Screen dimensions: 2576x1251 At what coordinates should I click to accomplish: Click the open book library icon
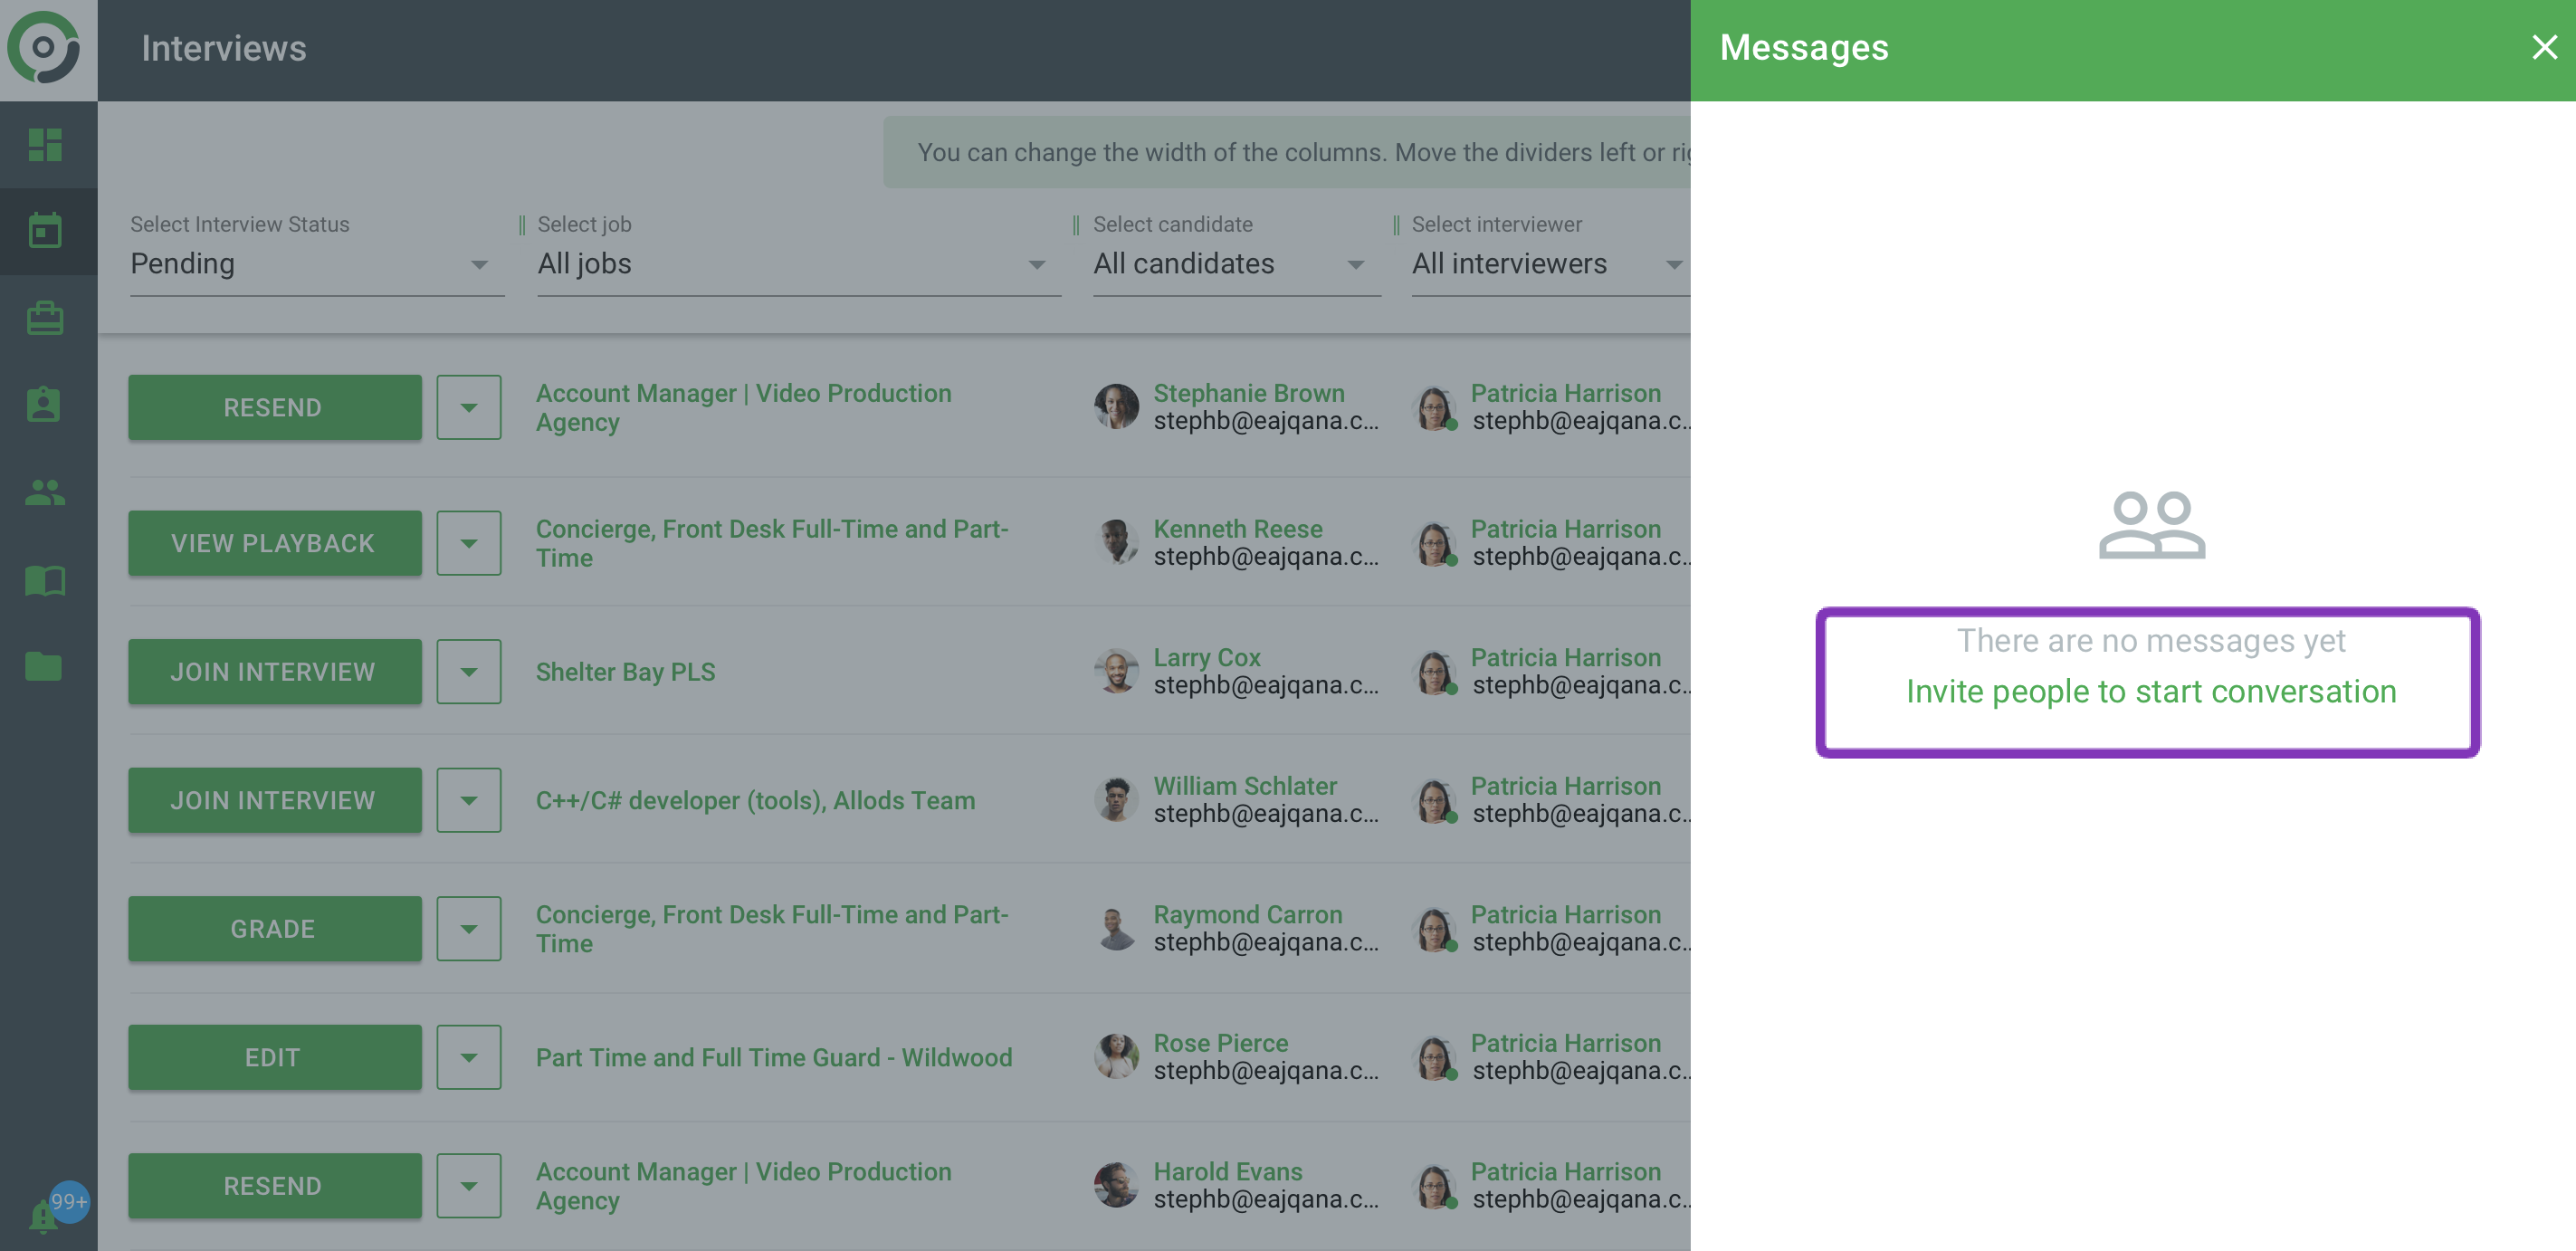pos(45,580)
